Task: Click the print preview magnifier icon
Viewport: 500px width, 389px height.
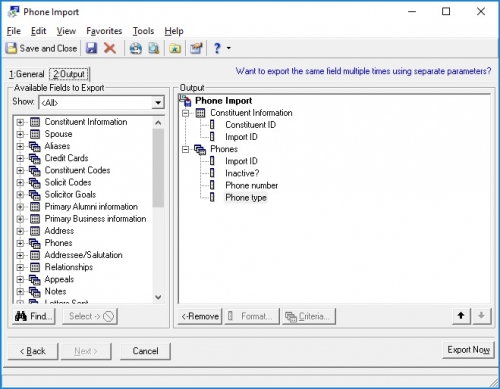Action: click(x=154, y=49)
